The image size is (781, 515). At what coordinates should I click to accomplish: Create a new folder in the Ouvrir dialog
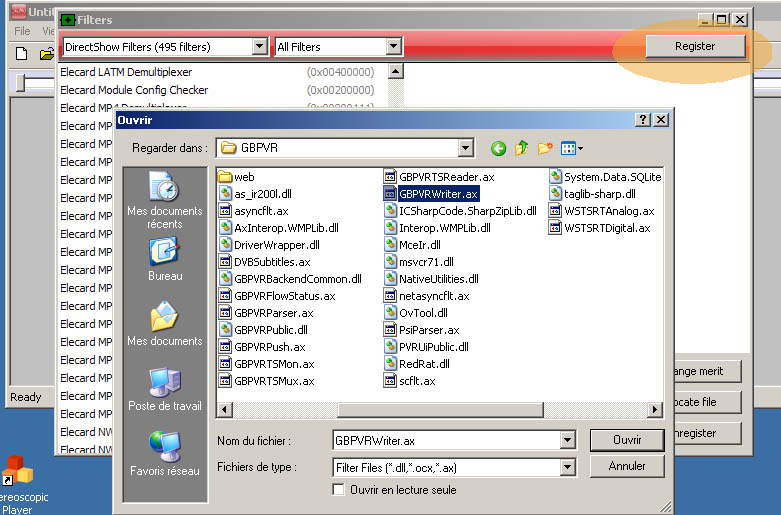click(x=545, y=148)
